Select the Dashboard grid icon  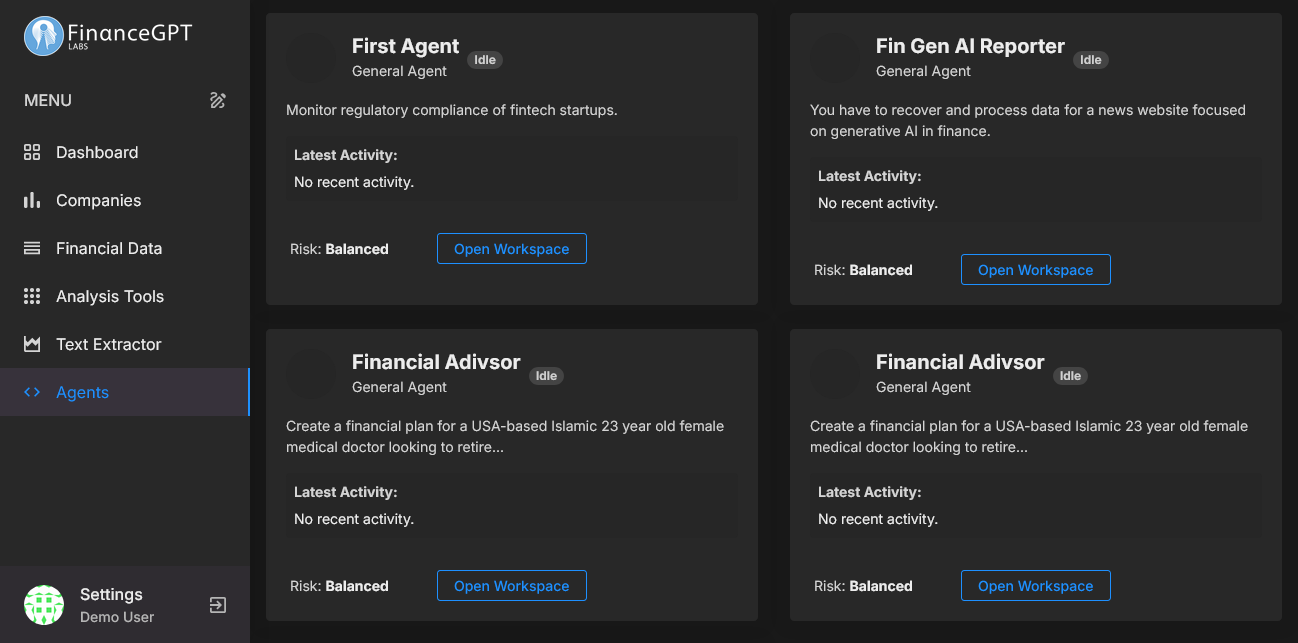point(31,152)
